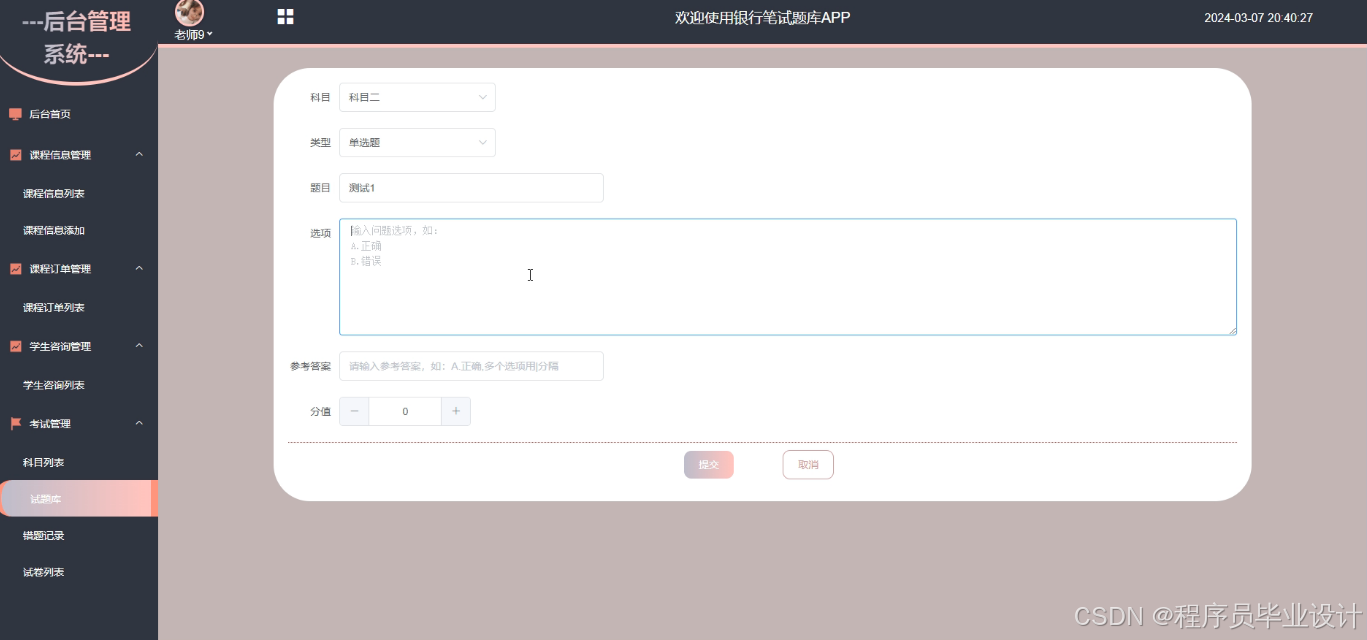Click the 考试管理 flag icon
The width and height of the screenshot is (1367, 640).
pos(14,423)
